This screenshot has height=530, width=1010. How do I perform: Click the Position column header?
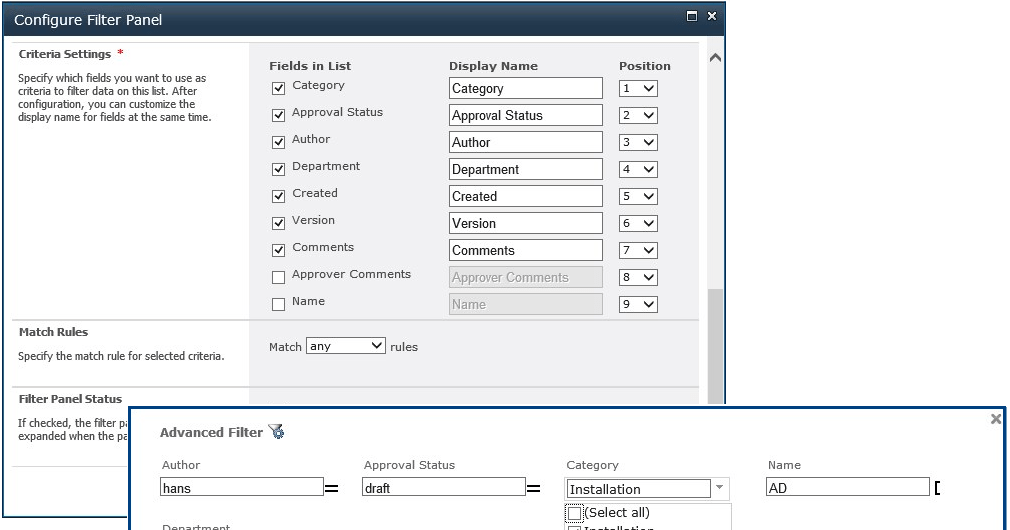[645, 66]
